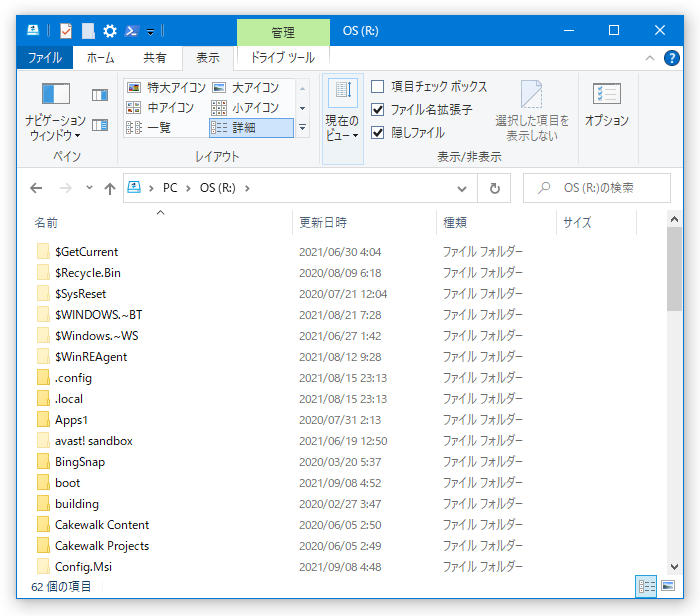Select 一覧 layout
This screenshot has width=700, height=616.
(149, 128)
